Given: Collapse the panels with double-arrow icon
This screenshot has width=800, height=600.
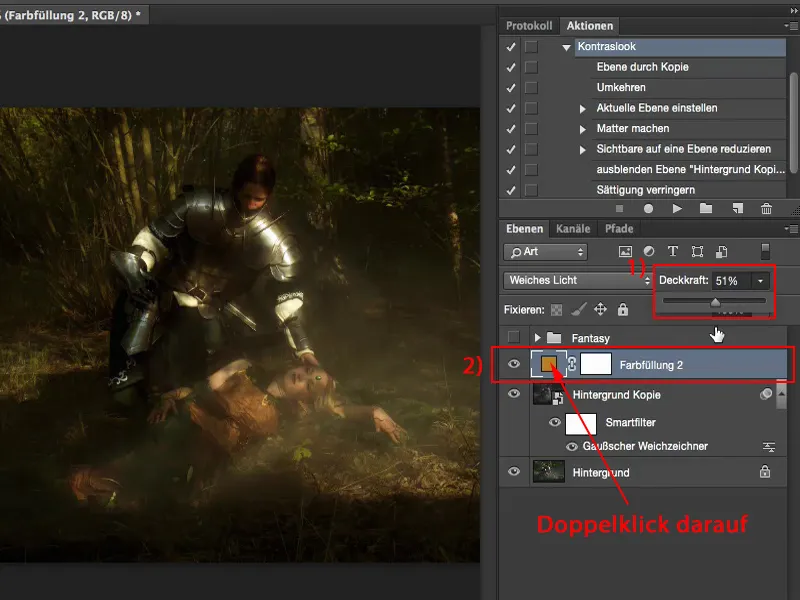Looking at the screenshot, I should (x=793, y=11).
